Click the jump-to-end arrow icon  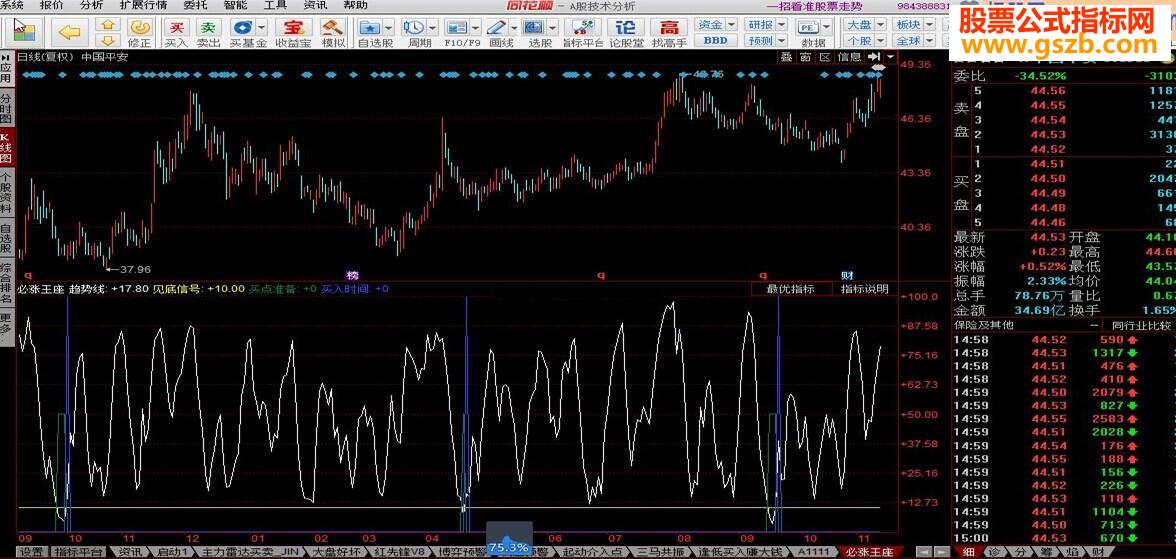[x=874, y=56]
